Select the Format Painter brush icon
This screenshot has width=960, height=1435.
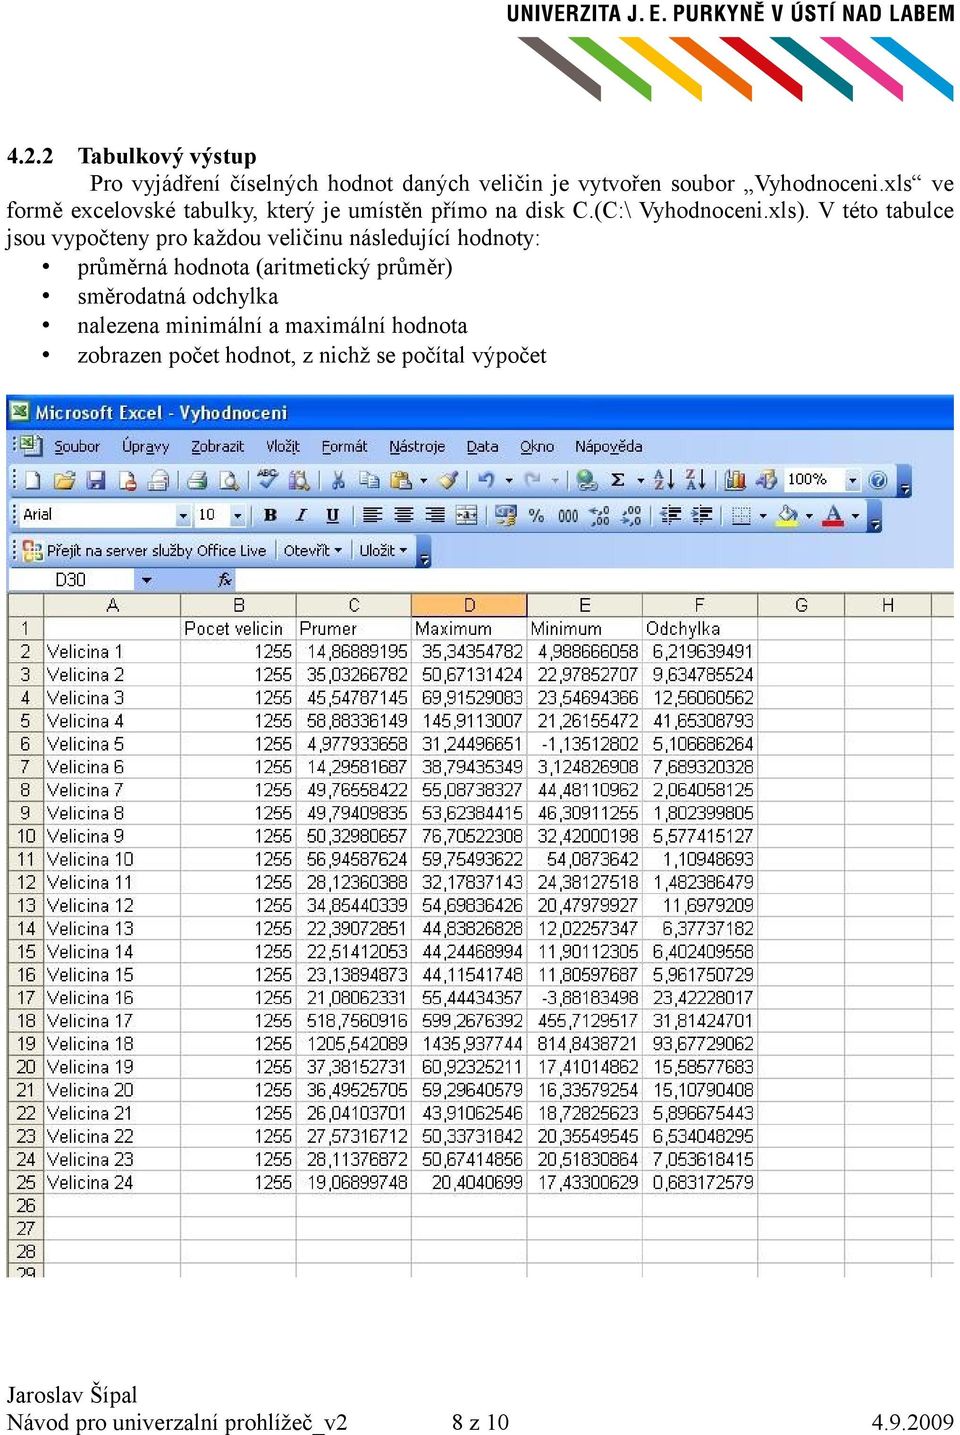click(449, 481)
